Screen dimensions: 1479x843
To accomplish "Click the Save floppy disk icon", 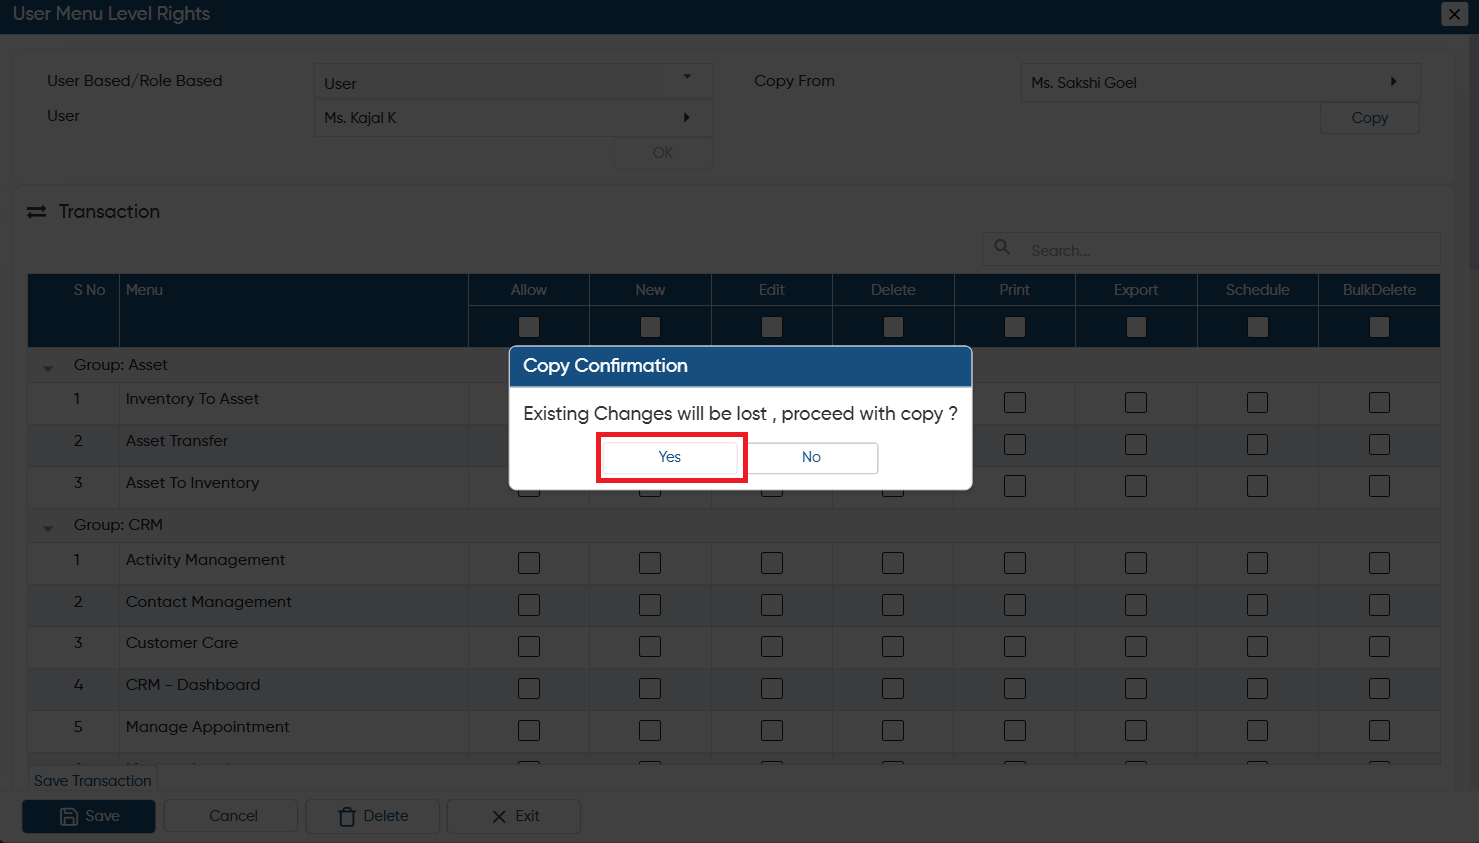I will coord(69,816).
